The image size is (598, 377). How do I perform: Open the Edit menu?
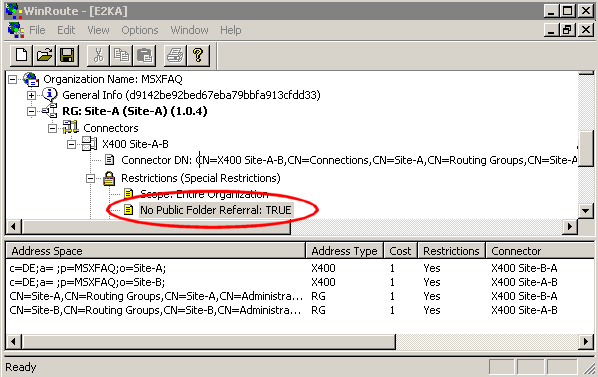pyautogui.click(x=66, y=30)
